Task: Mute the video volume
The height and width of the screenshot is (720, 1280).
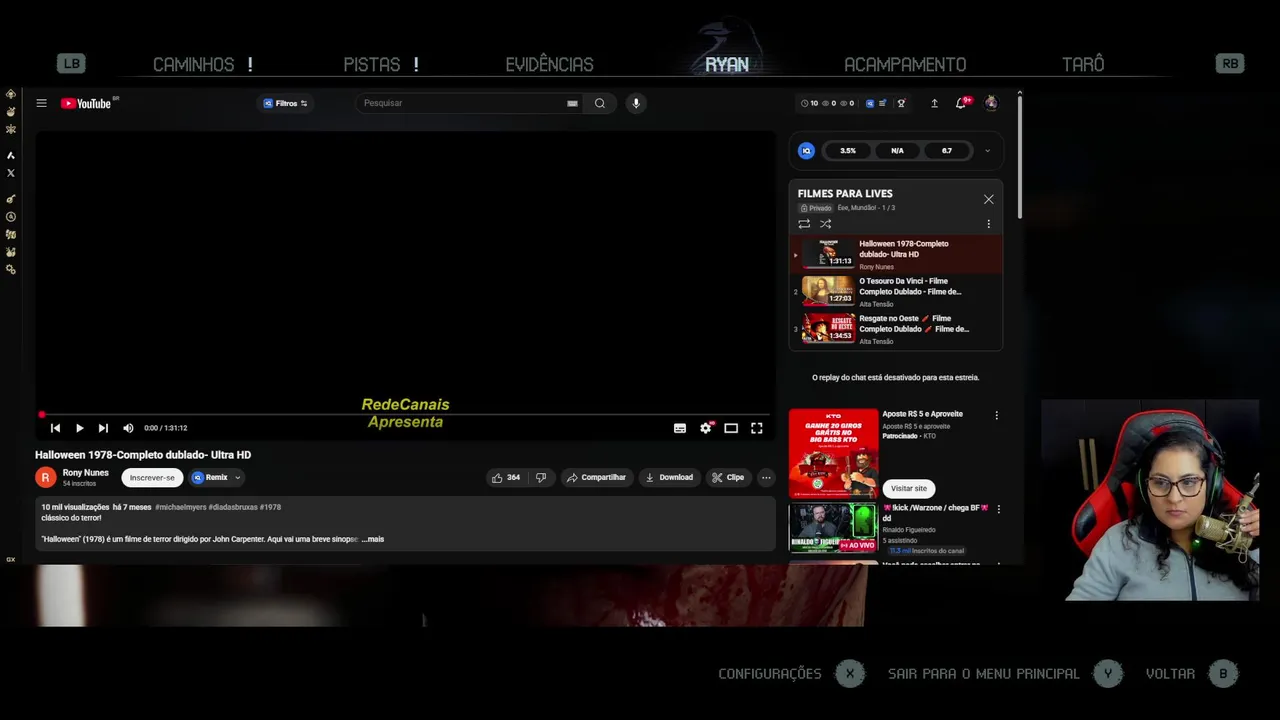Action: click(x=128, y=428)
